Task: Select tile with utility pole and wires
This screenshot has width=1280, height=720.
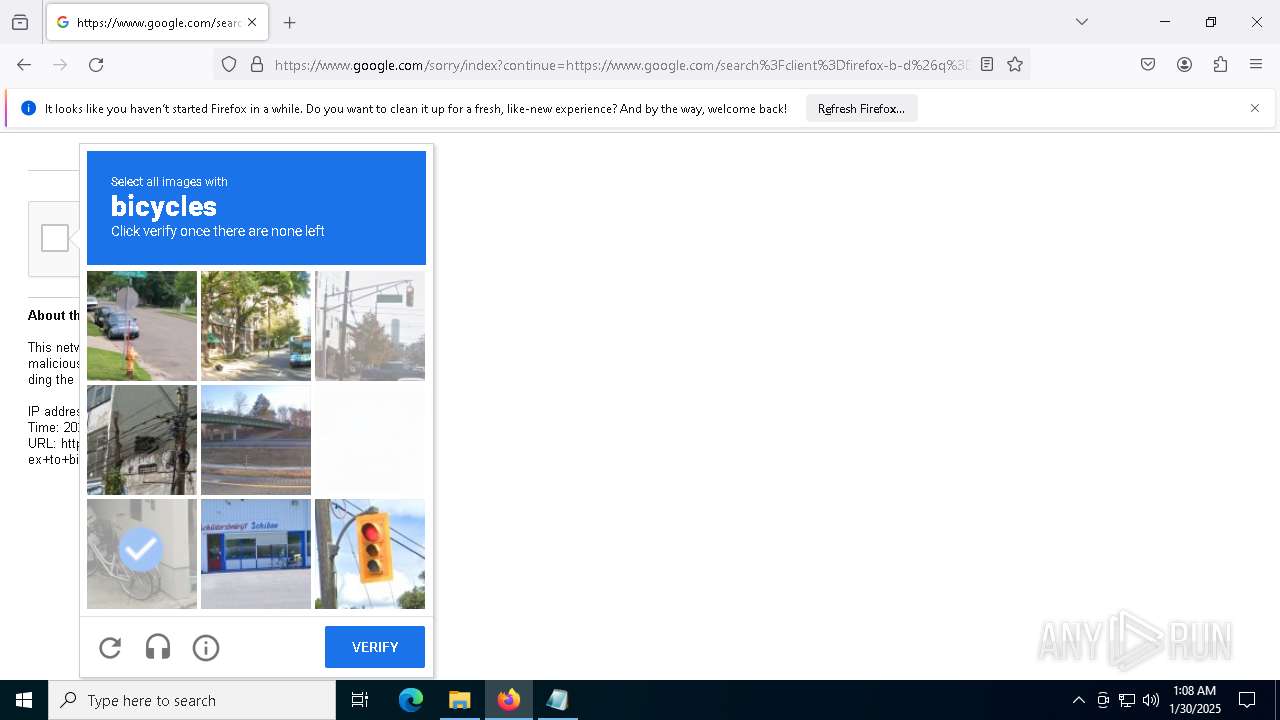Action: [142, 440]
